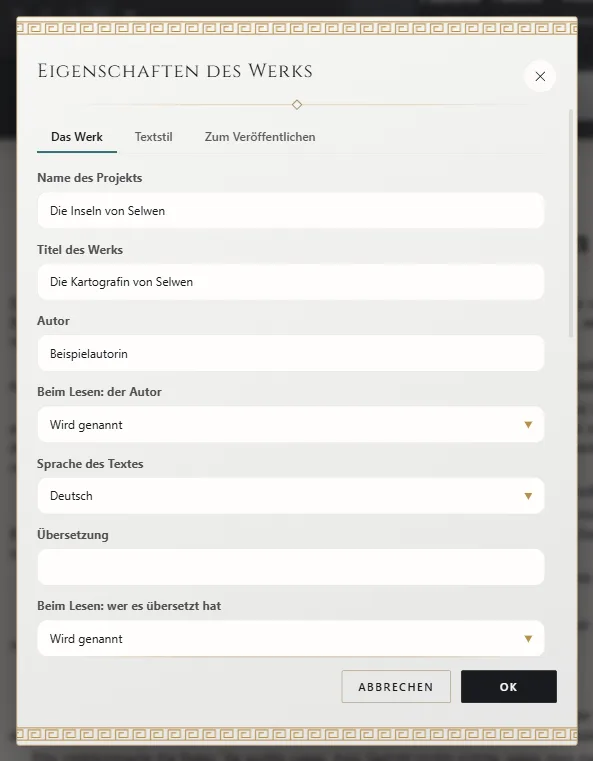
Task: Click the 'Beim Lesen: der Autor' label
Action: point(99,392)
